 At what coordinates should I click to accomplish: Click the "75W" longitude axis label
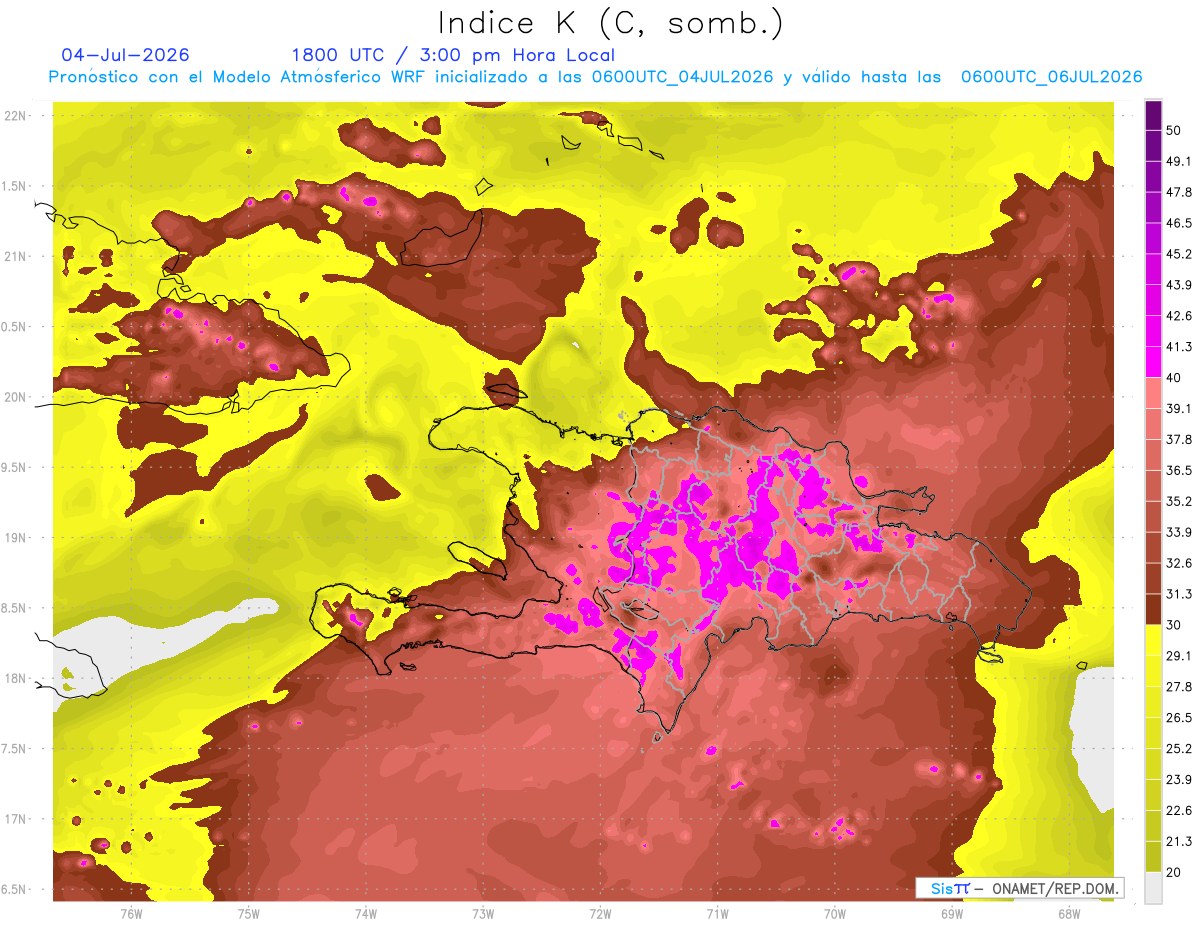248,914
